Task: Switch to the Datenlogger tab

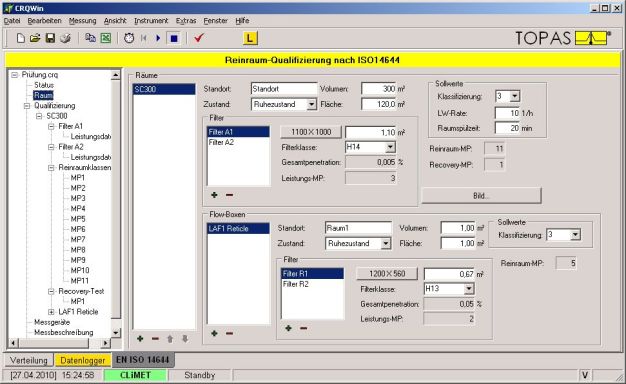Action: pyautogui.click(x=82, y=360)
